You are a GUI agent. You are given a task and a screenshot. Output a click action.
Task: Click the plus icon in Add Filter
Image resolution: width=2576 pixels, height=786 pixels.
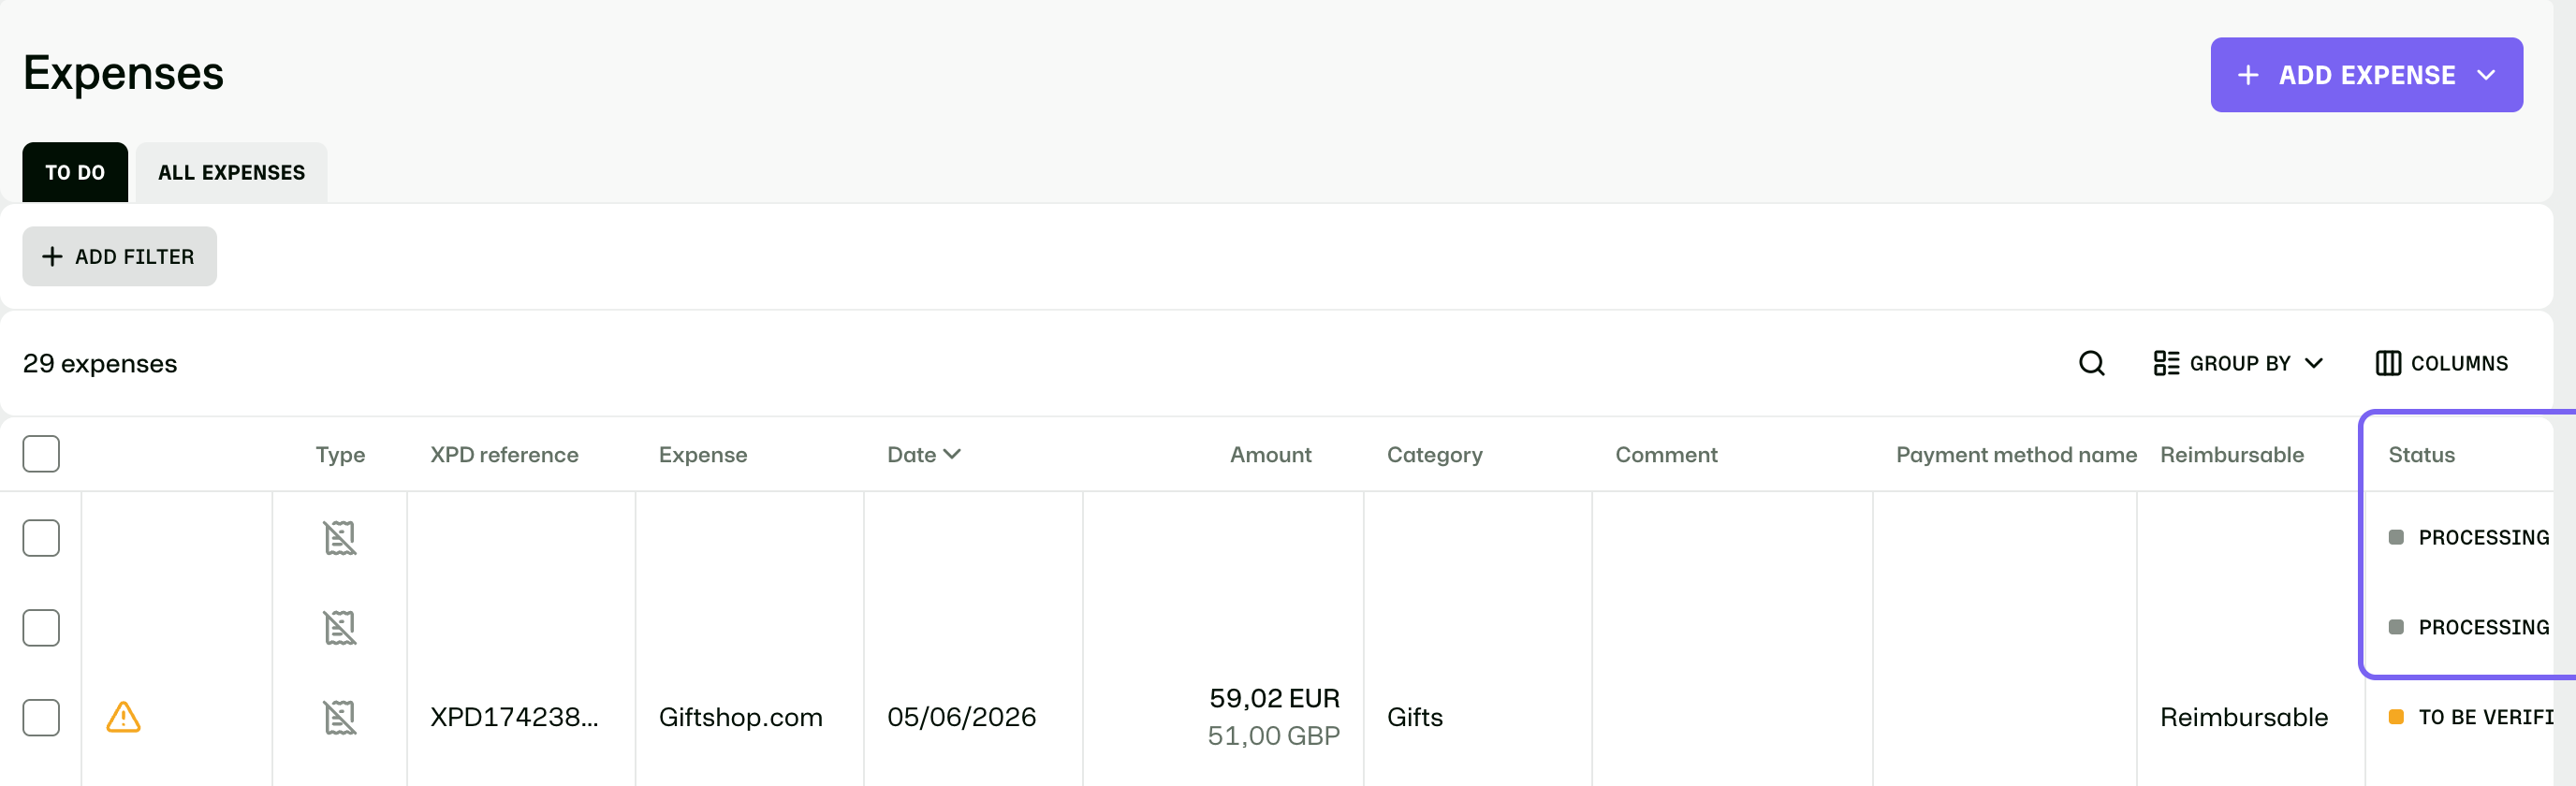(x=52, y=257)
